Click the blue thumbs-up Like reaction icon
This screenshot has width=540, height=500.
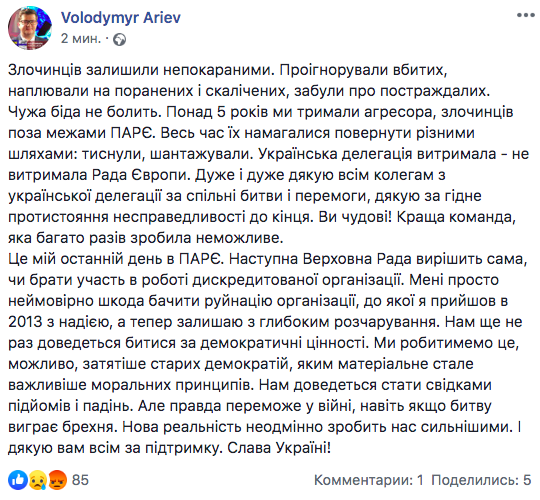[18, 480]
